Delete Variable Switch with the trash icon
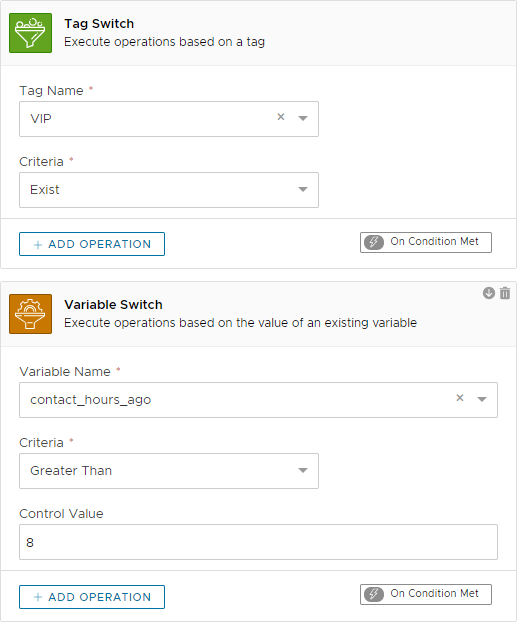This screenshot has width=517, height=622. pyautogui.click(x=505, y=293)
